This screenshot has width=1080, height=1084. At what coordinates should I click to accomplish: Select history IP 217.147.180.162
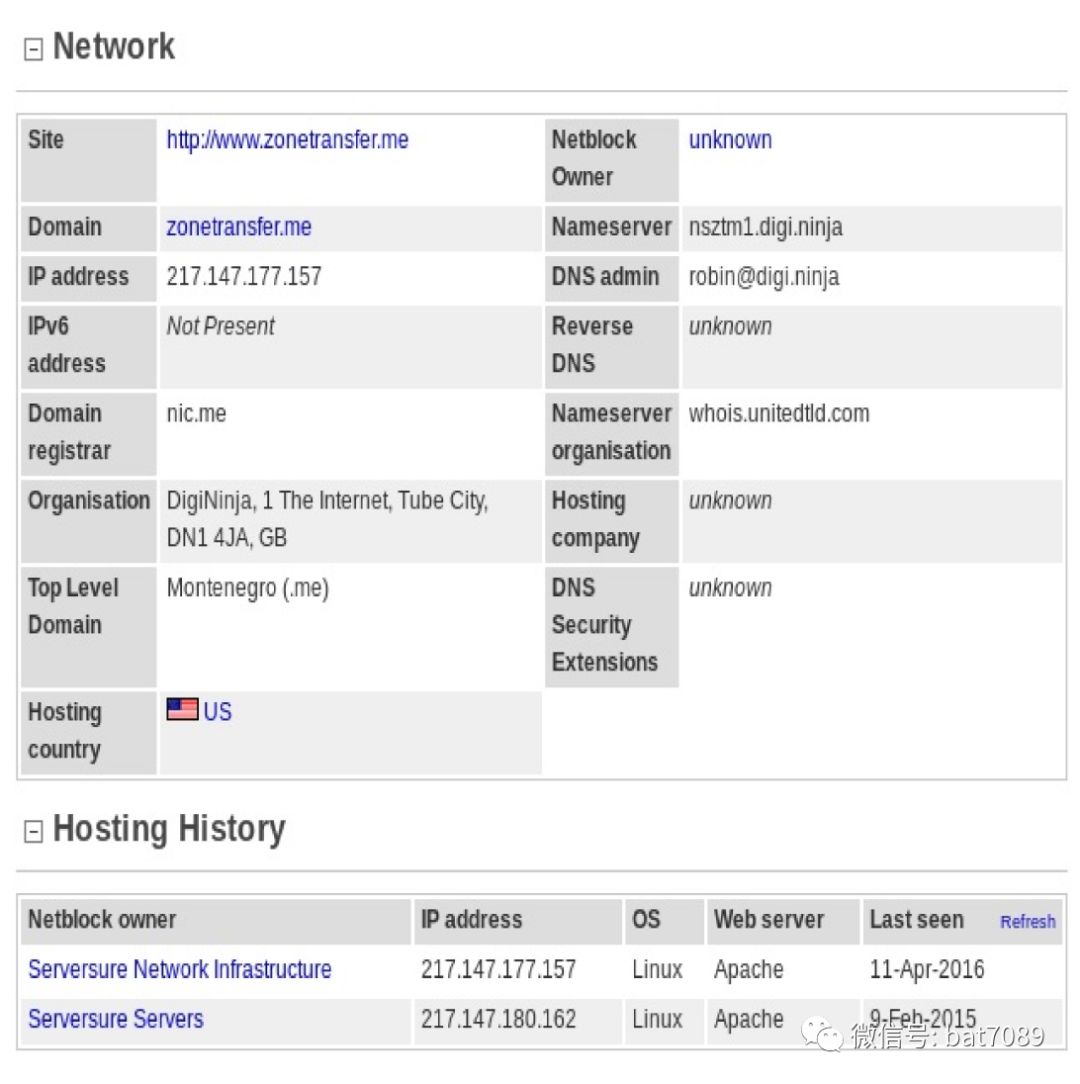click(x=499, y=1019)
